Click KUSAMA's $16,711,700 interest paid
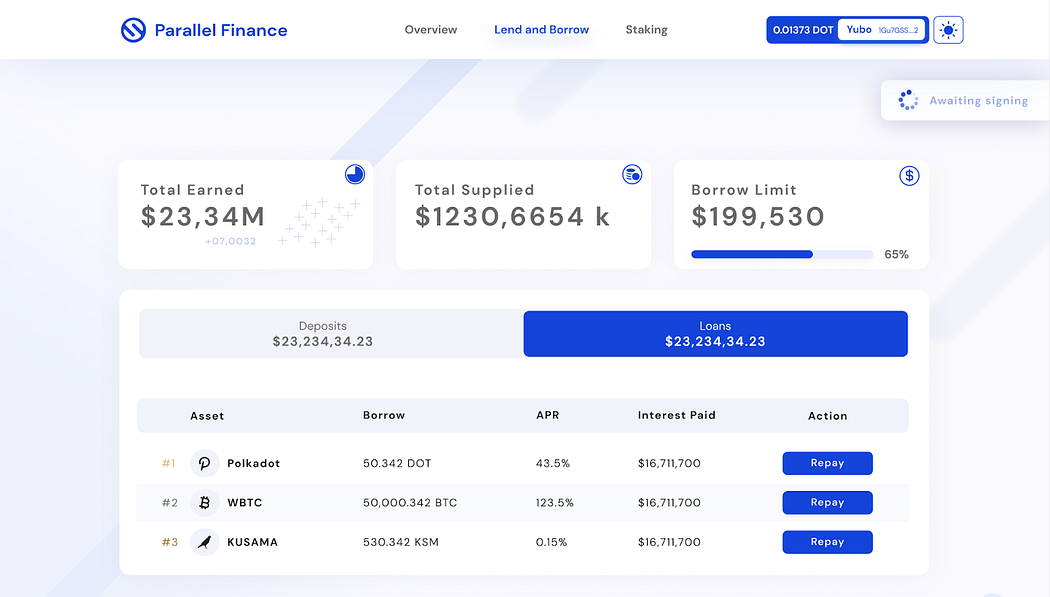 669,542
